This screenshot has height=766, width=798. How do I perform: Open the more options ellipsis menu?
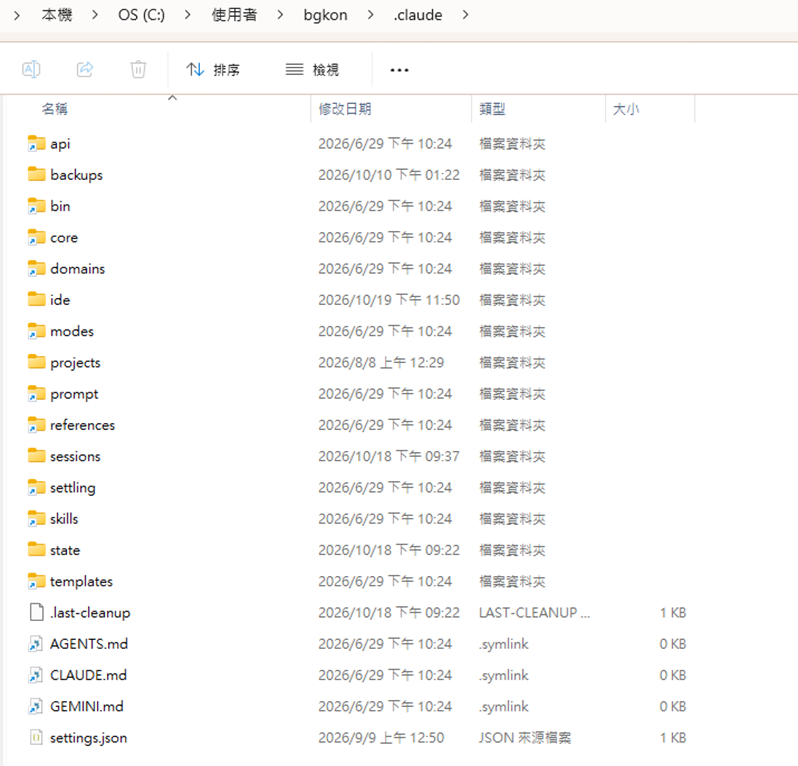400,70
